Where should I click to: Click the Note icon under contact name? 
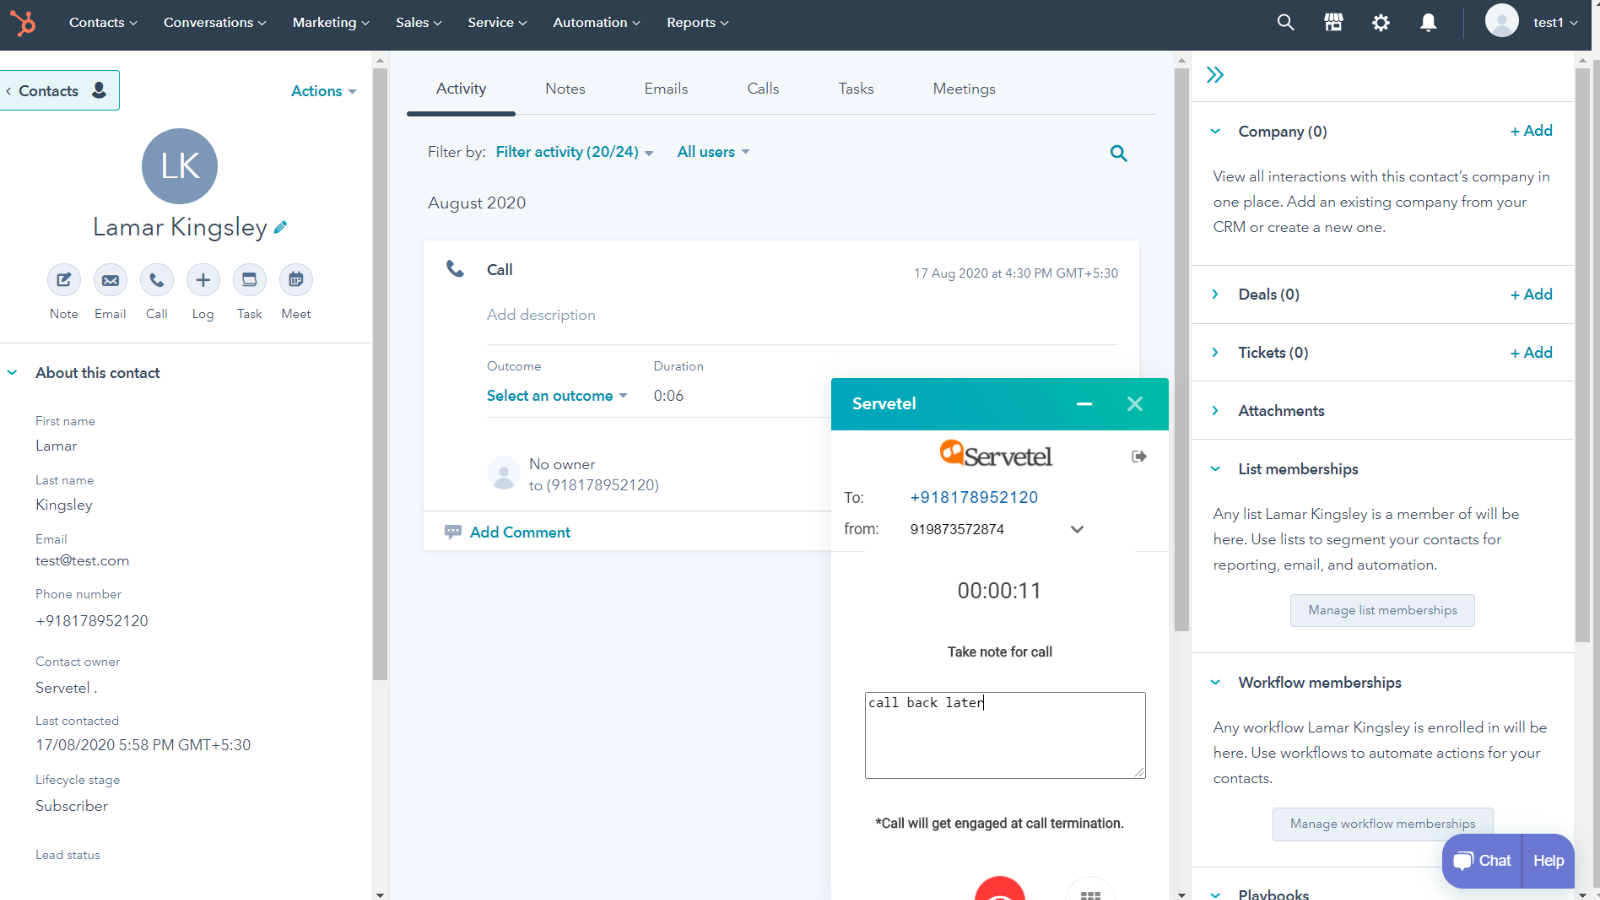(x=64, y=280)
